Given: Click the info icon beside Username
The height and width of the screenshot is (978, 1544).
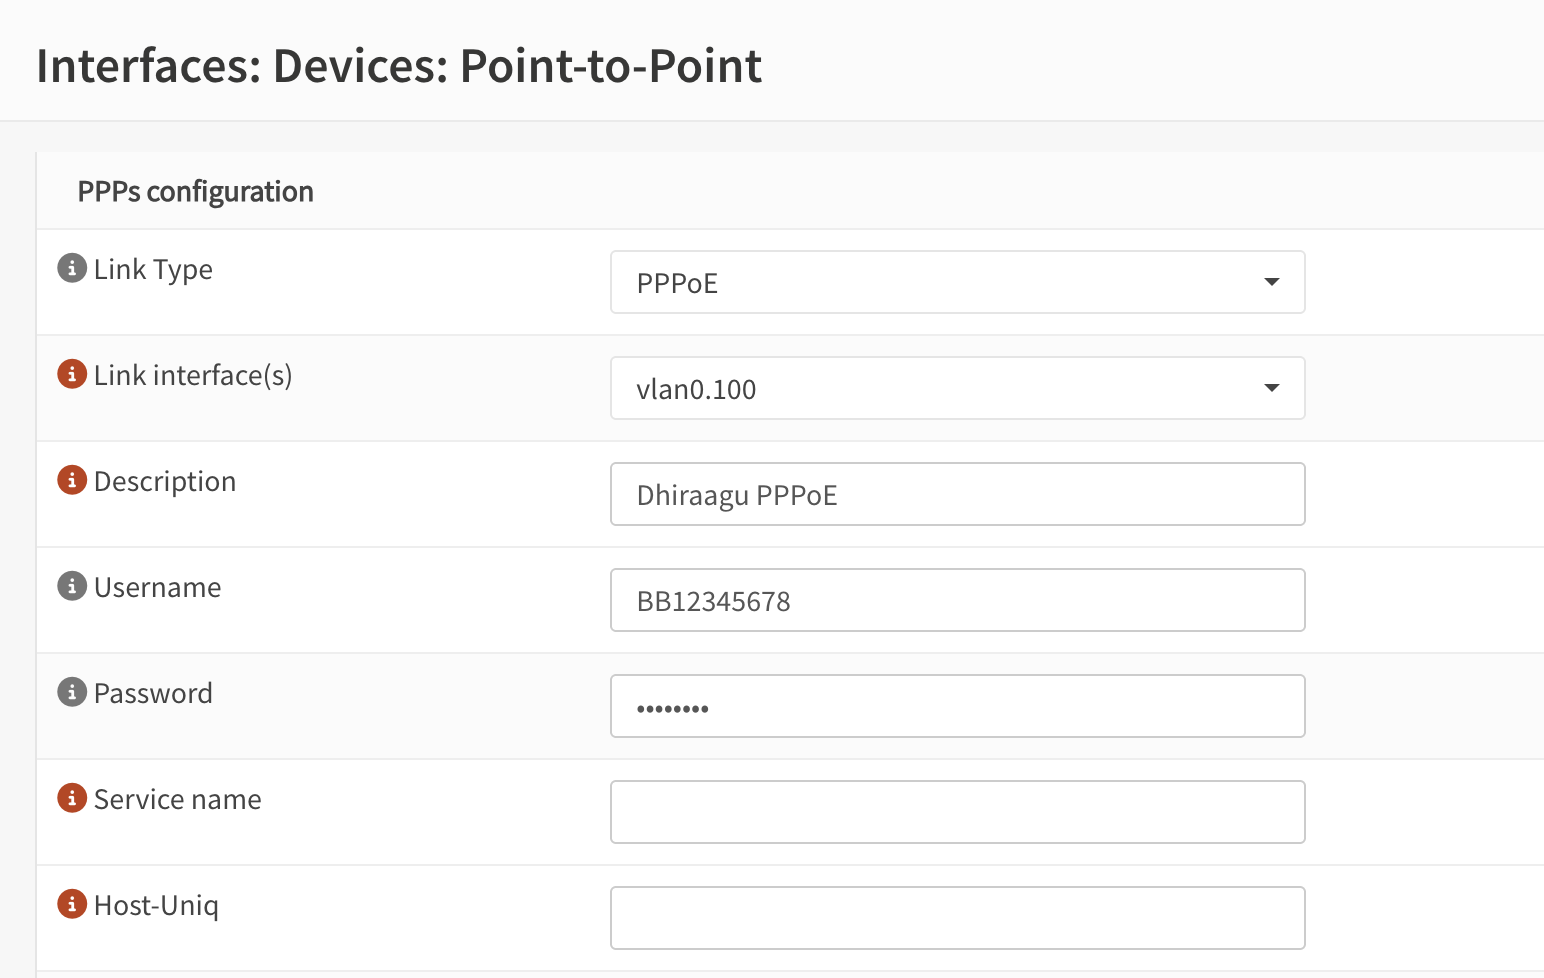Looking at the screenshot, I should [x=71, y=585].
